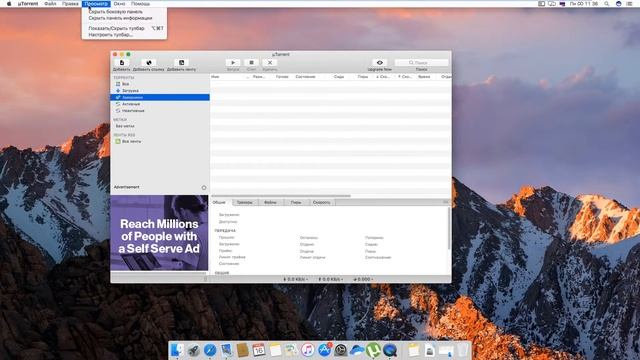Stop torrent with the square stop button
640x360 pixels.
251,62
